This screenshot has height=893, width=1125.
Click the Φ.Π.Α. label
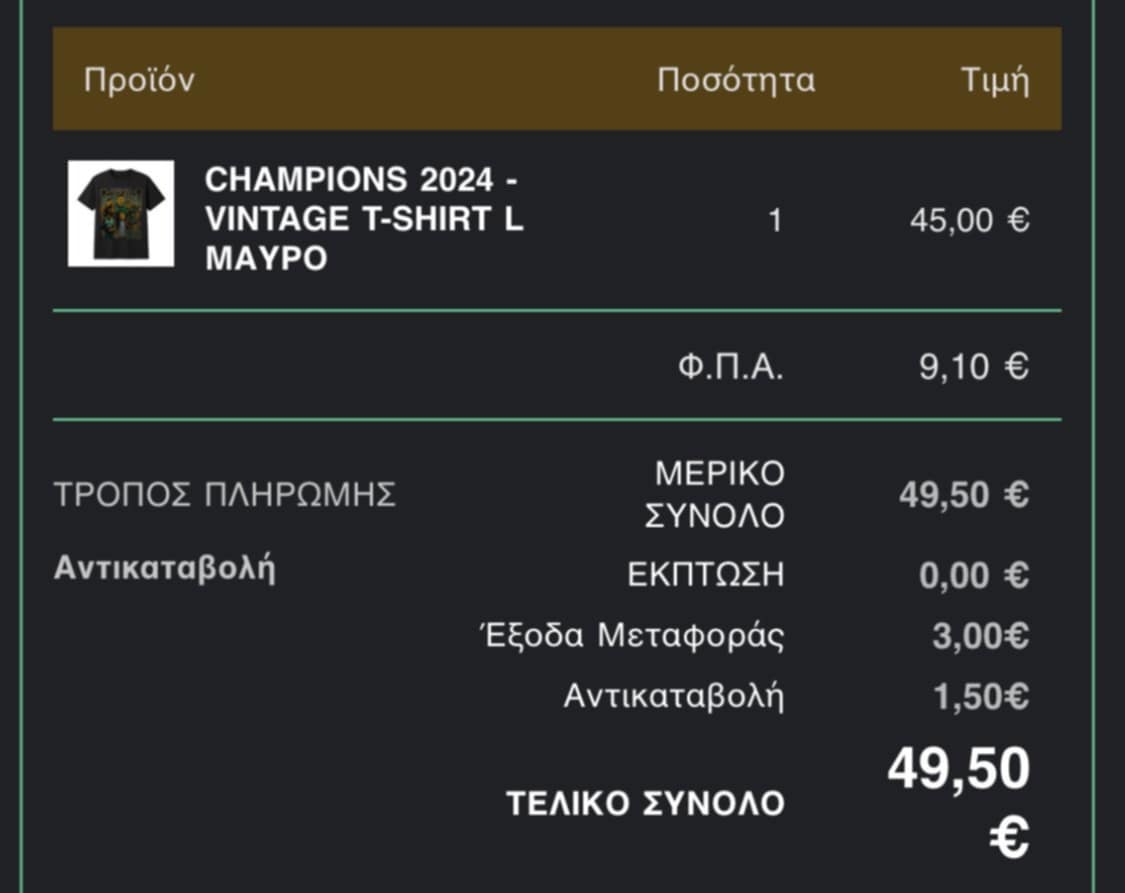tap(731, 368)
